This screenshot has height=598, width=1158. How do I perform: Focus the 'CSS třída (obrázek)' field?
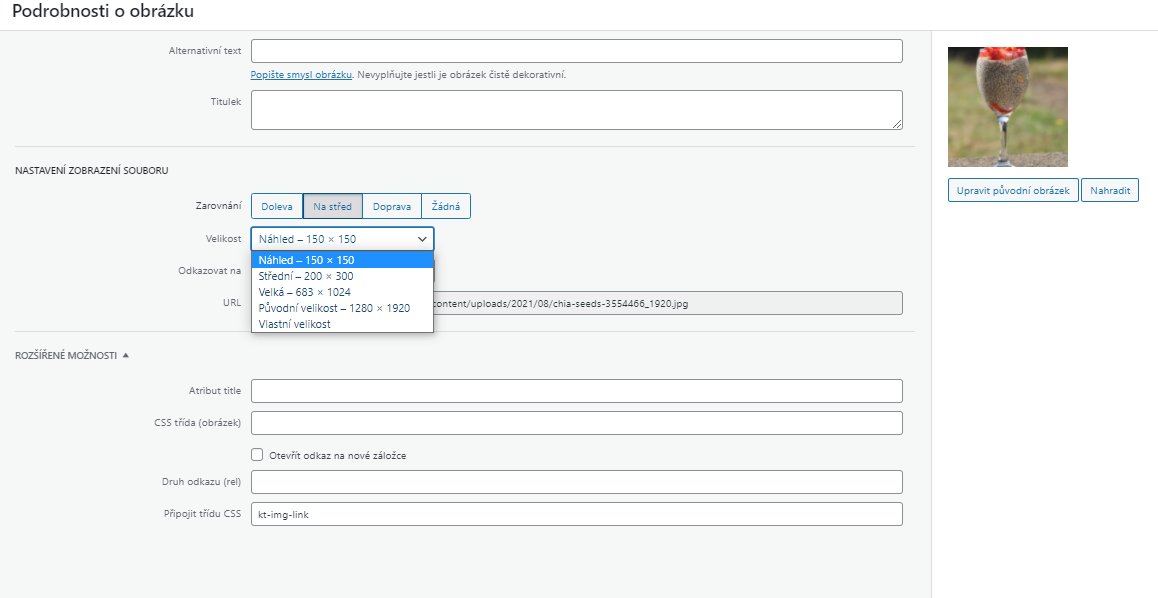click(576, 423)
